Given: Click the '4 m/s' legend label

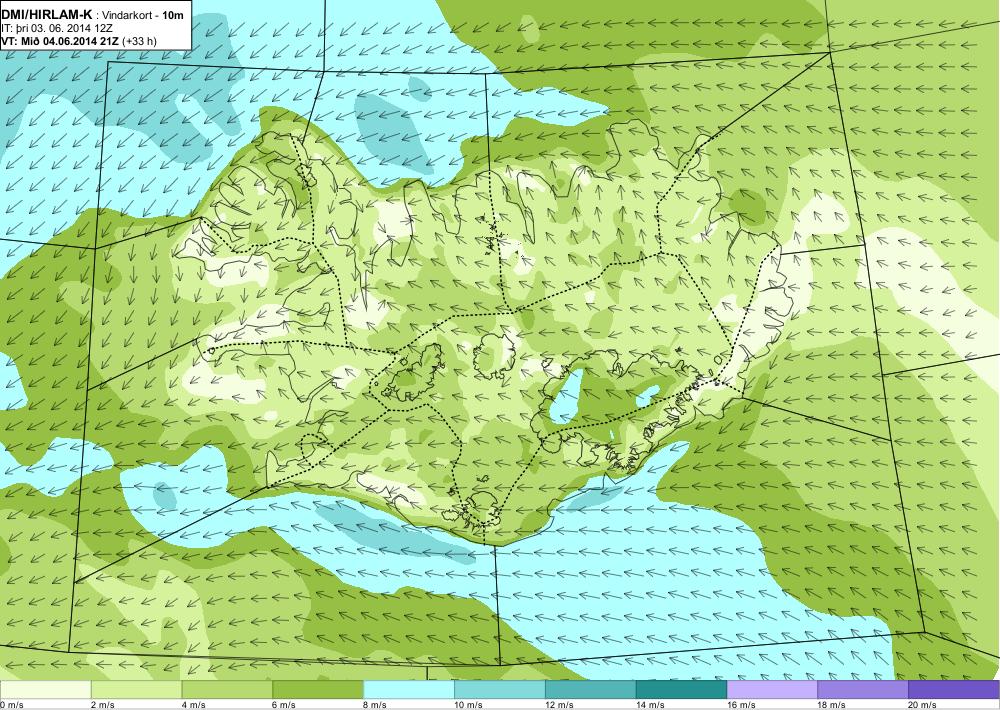Looking at the screenshot, I should click(x=194, y=705).
